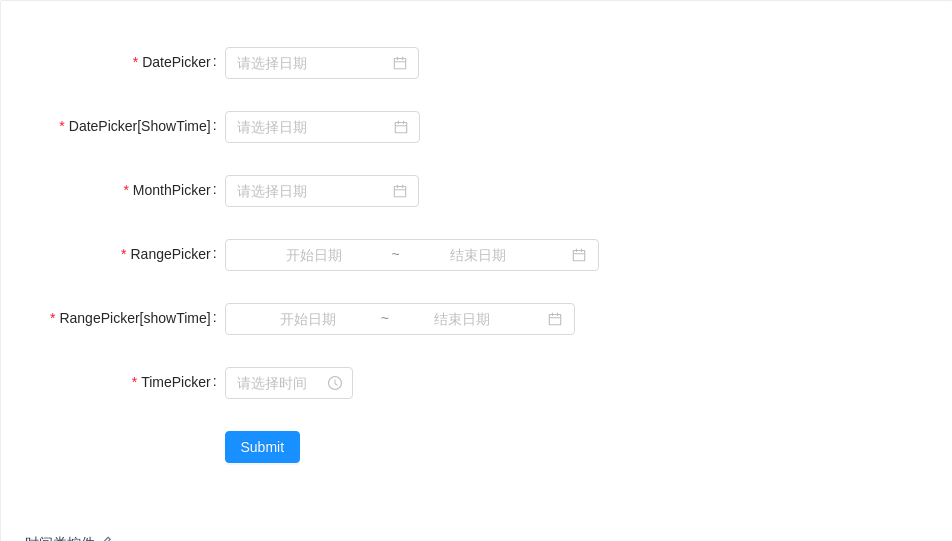Focus the RangePicker[showTime] 结束日期 end field

(x=462, y=319)
